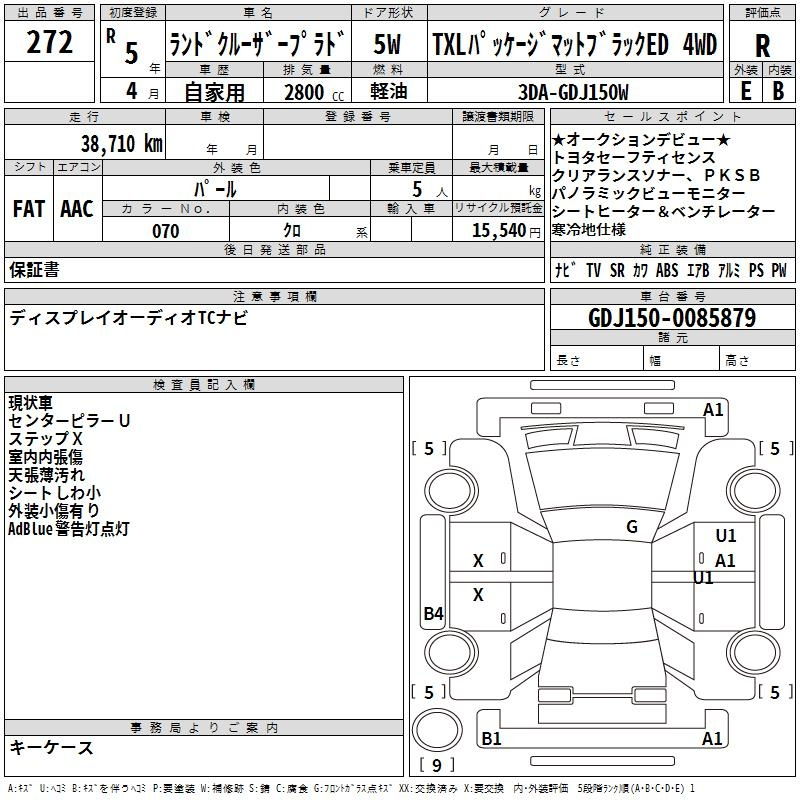Select note ディスプレイオーディオTCナビ
800x800 pixels.
(128, 318)
